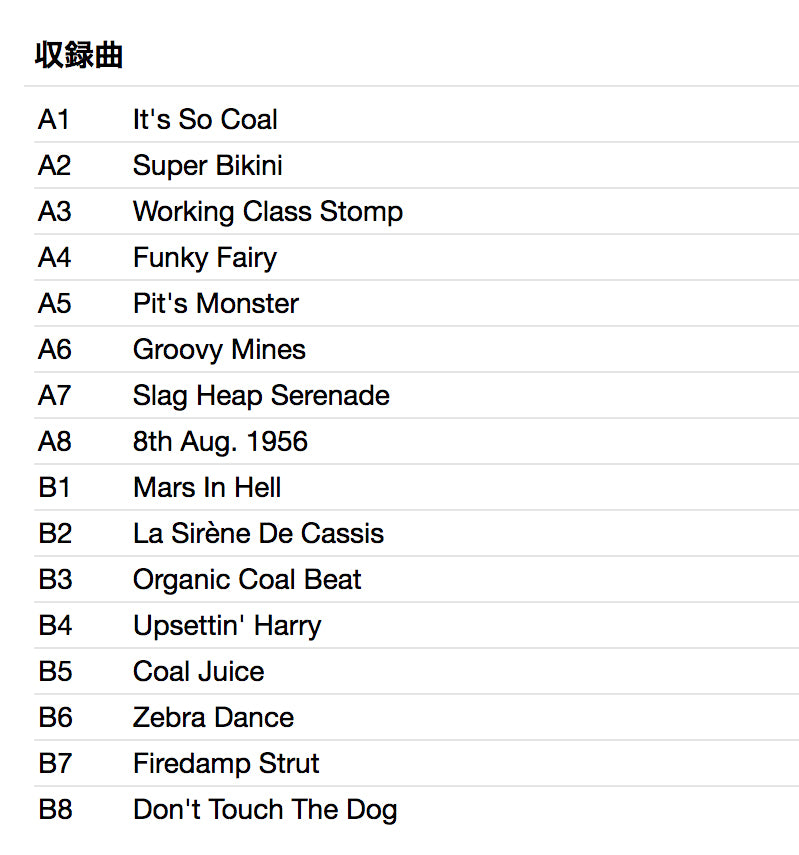Click the Upsettin' Harry track title
This screenshot has width=799, height=855.
pos(227,626)
